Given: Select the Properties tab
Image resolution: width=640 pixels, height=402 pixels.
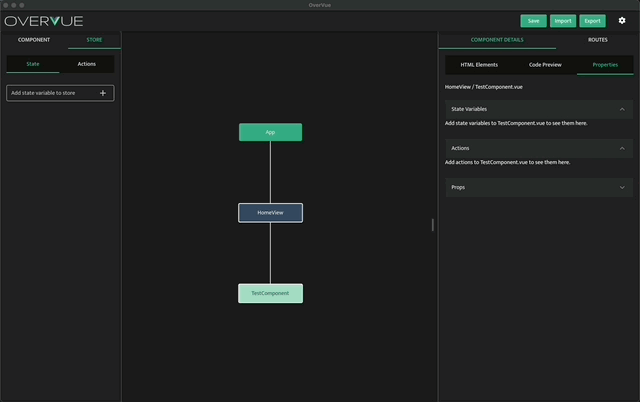Looking at the screenshot, I should coord(605,64).
